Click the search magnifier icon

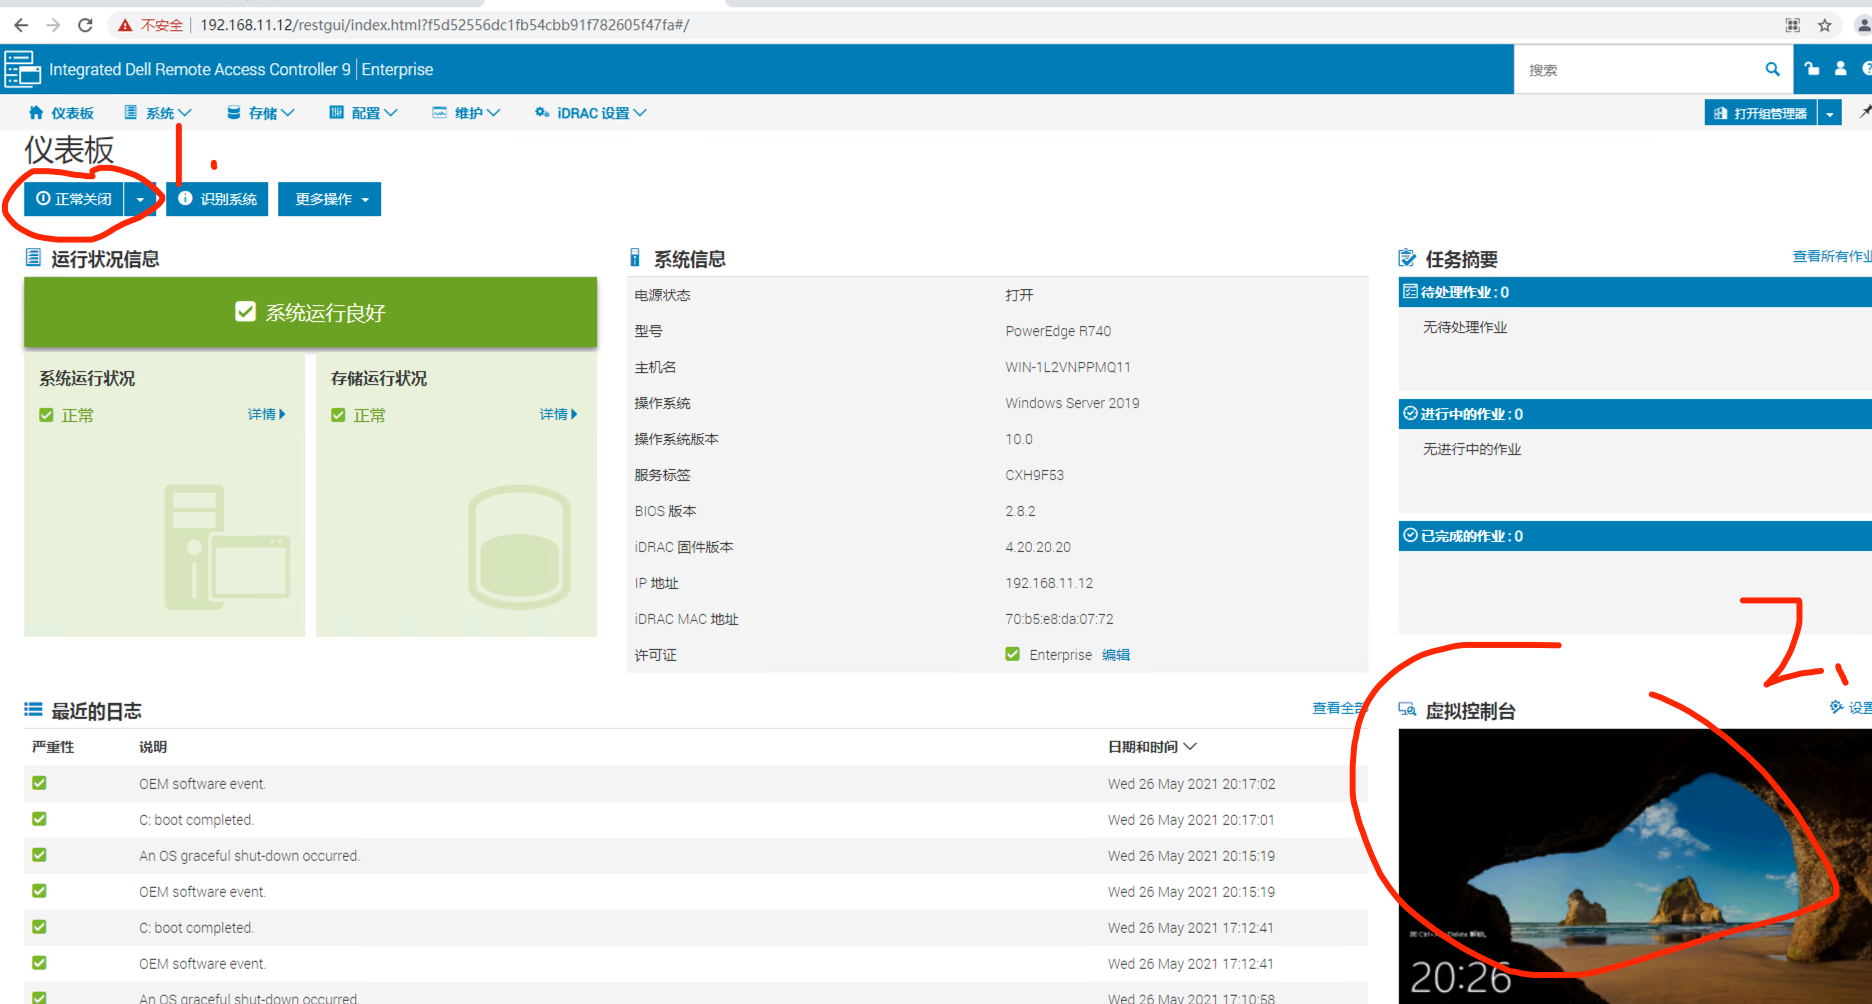click(1772, 69)
